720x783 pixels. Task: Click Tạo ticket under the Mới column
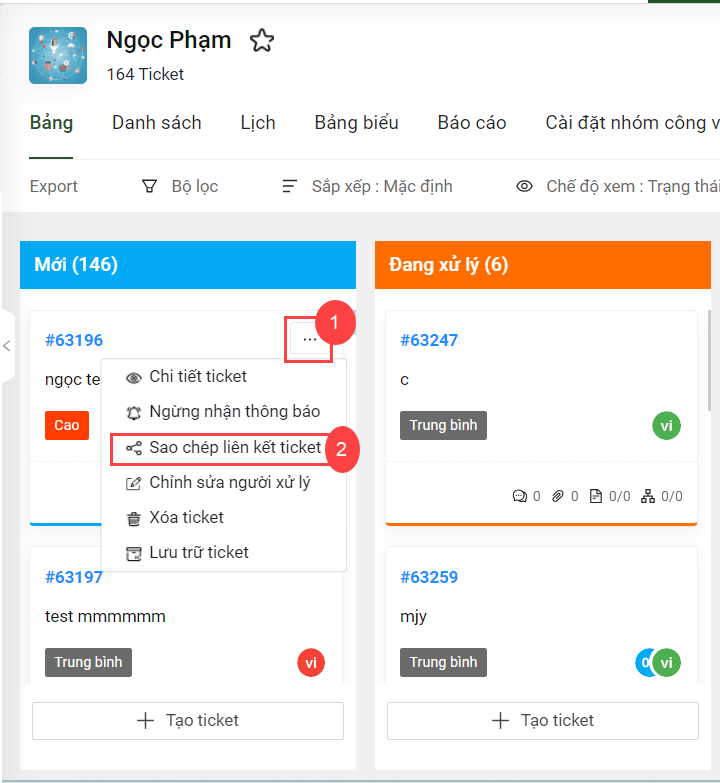coord(188,721)
